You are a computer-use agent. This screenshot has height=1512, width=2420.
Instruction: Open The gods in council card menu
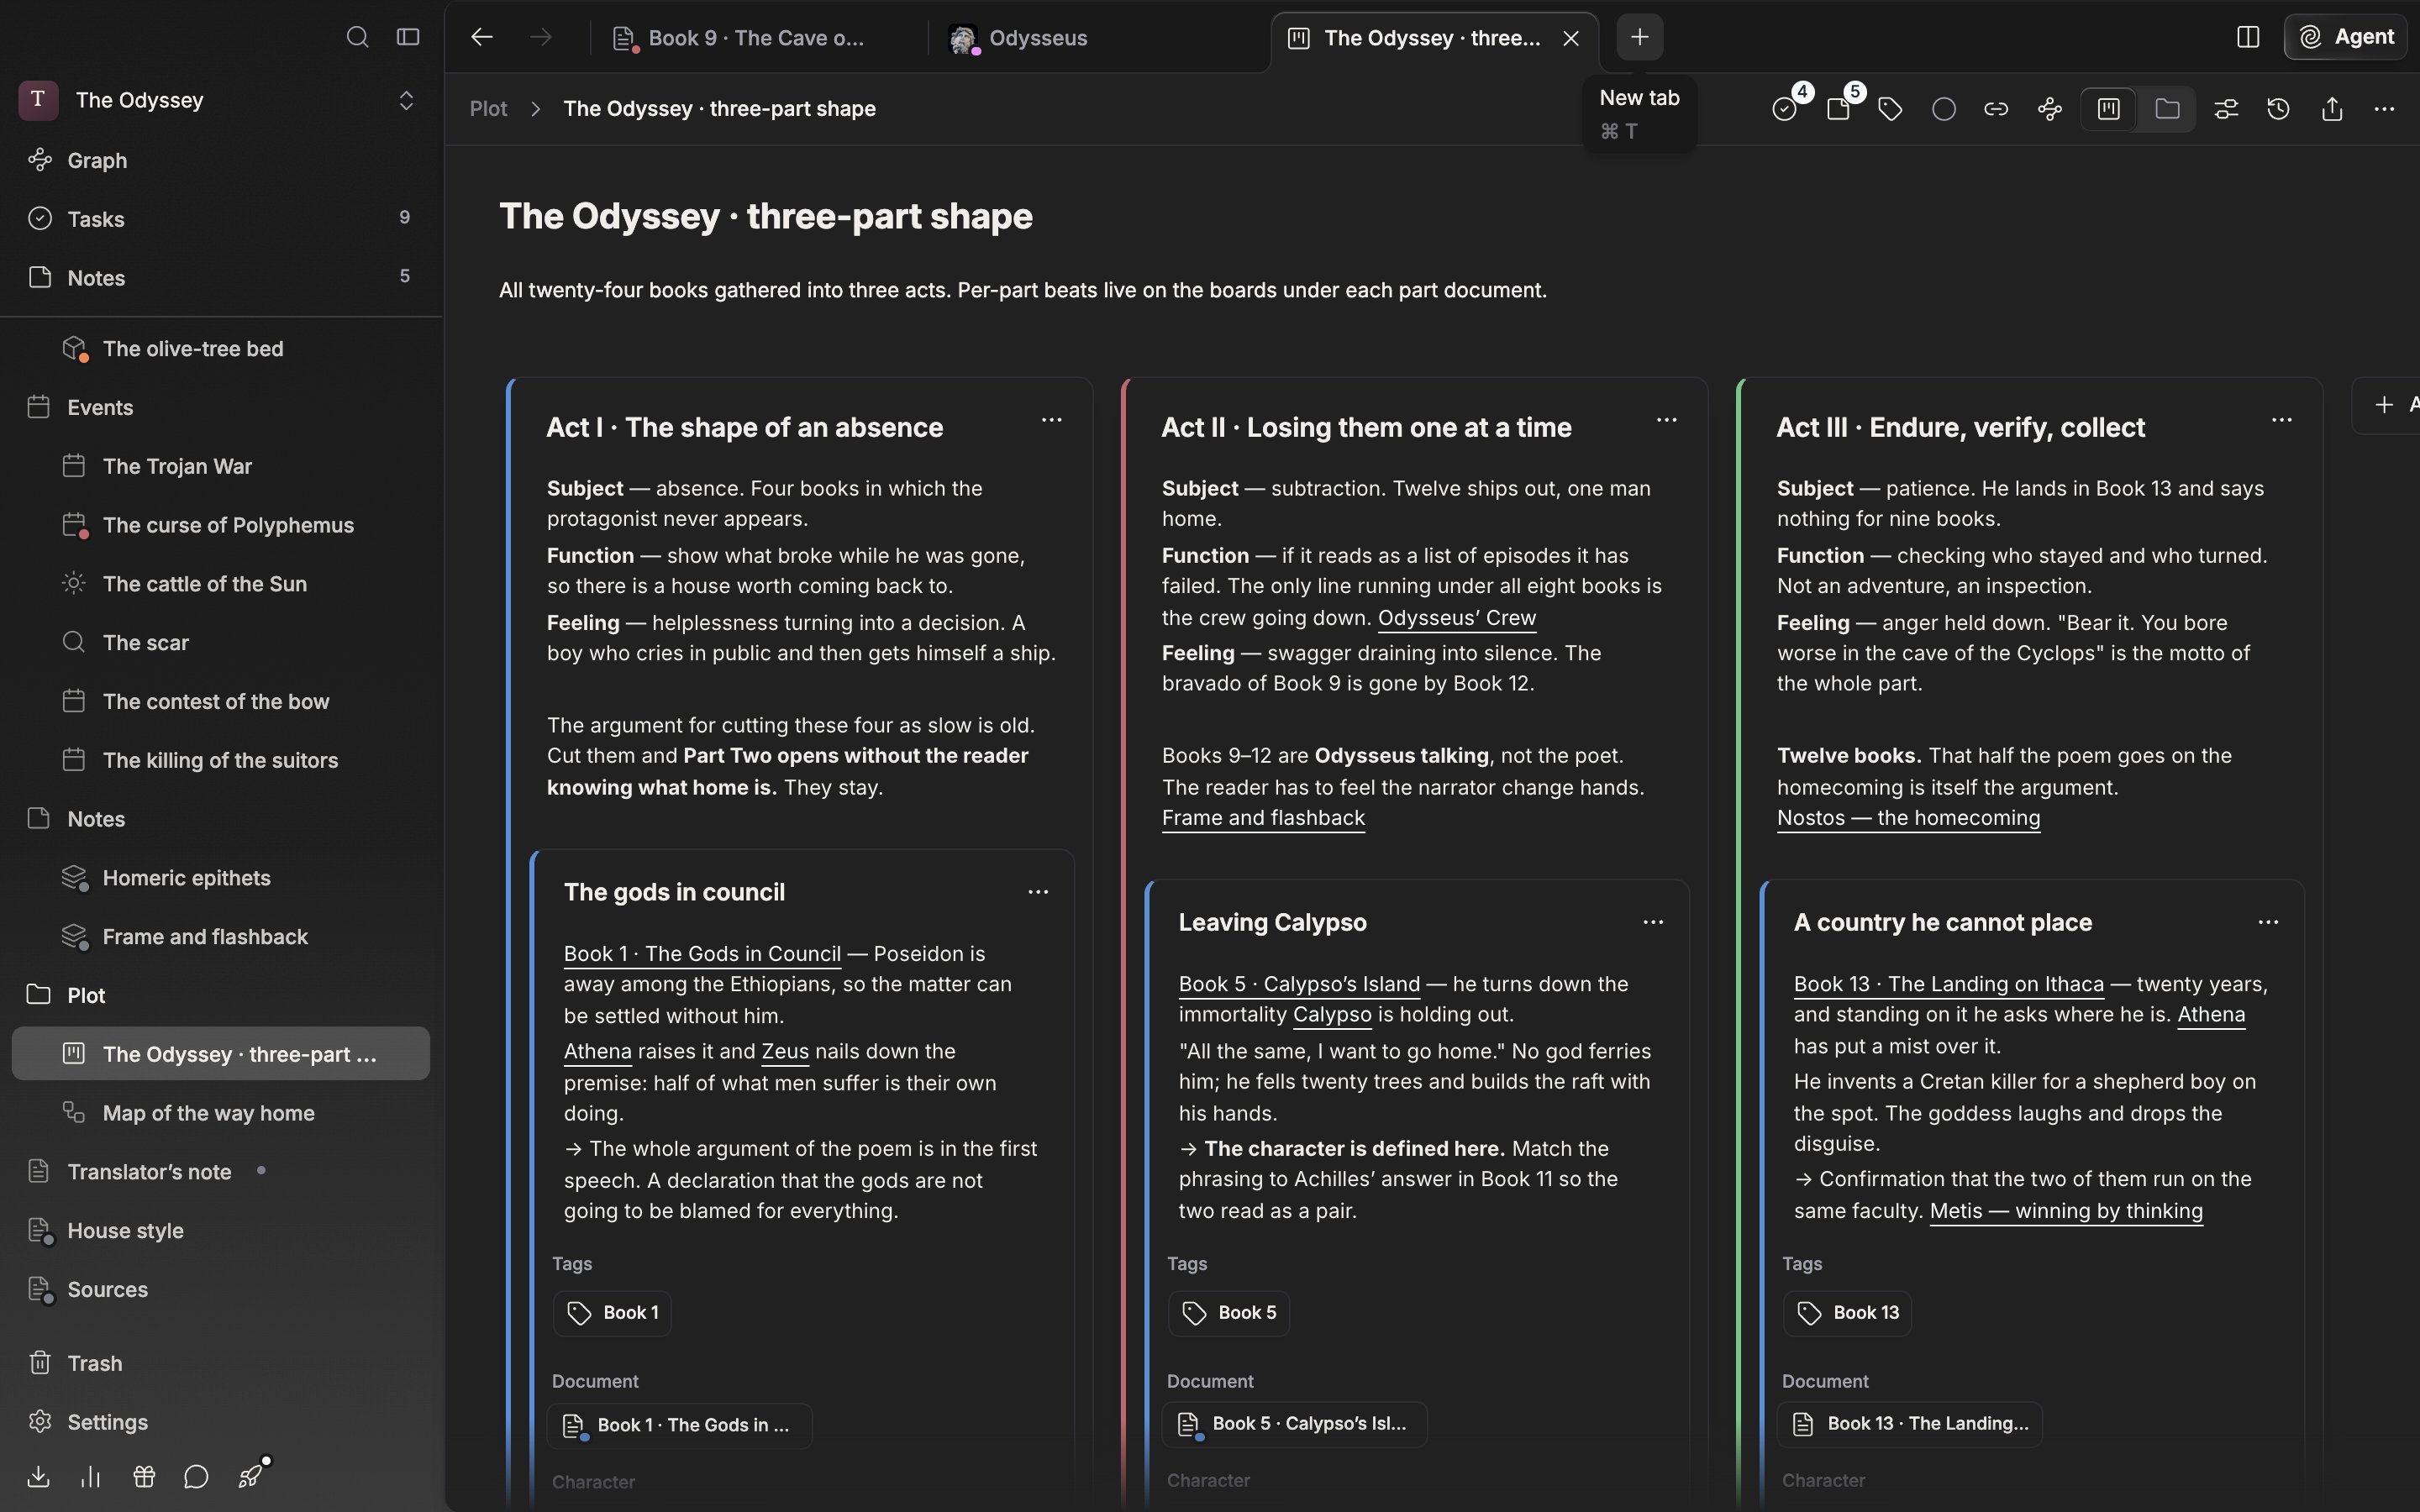click(x=1038, y=892)
